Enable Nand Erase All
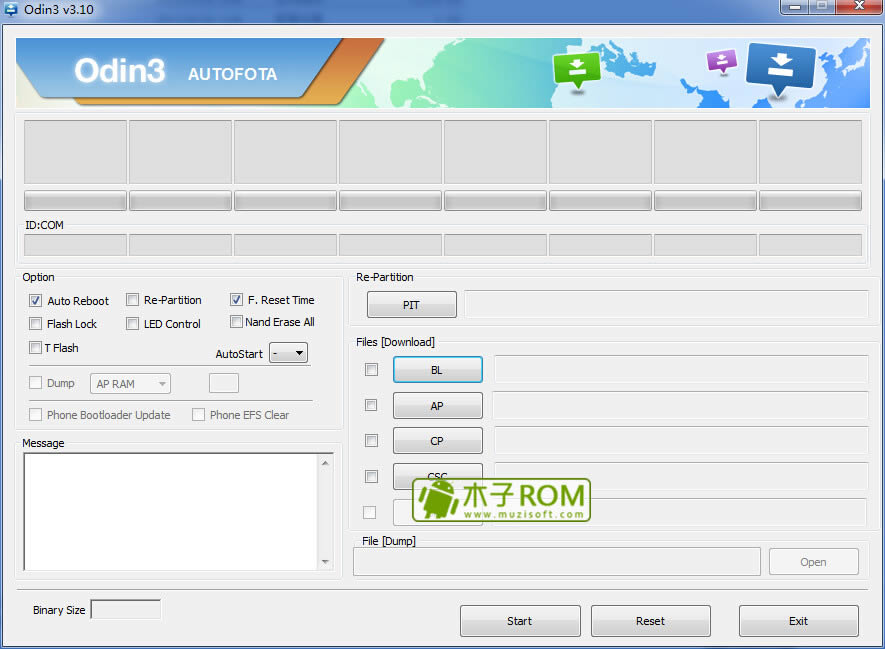The width and height of the screenshot is (885, 649). (236, 322)
